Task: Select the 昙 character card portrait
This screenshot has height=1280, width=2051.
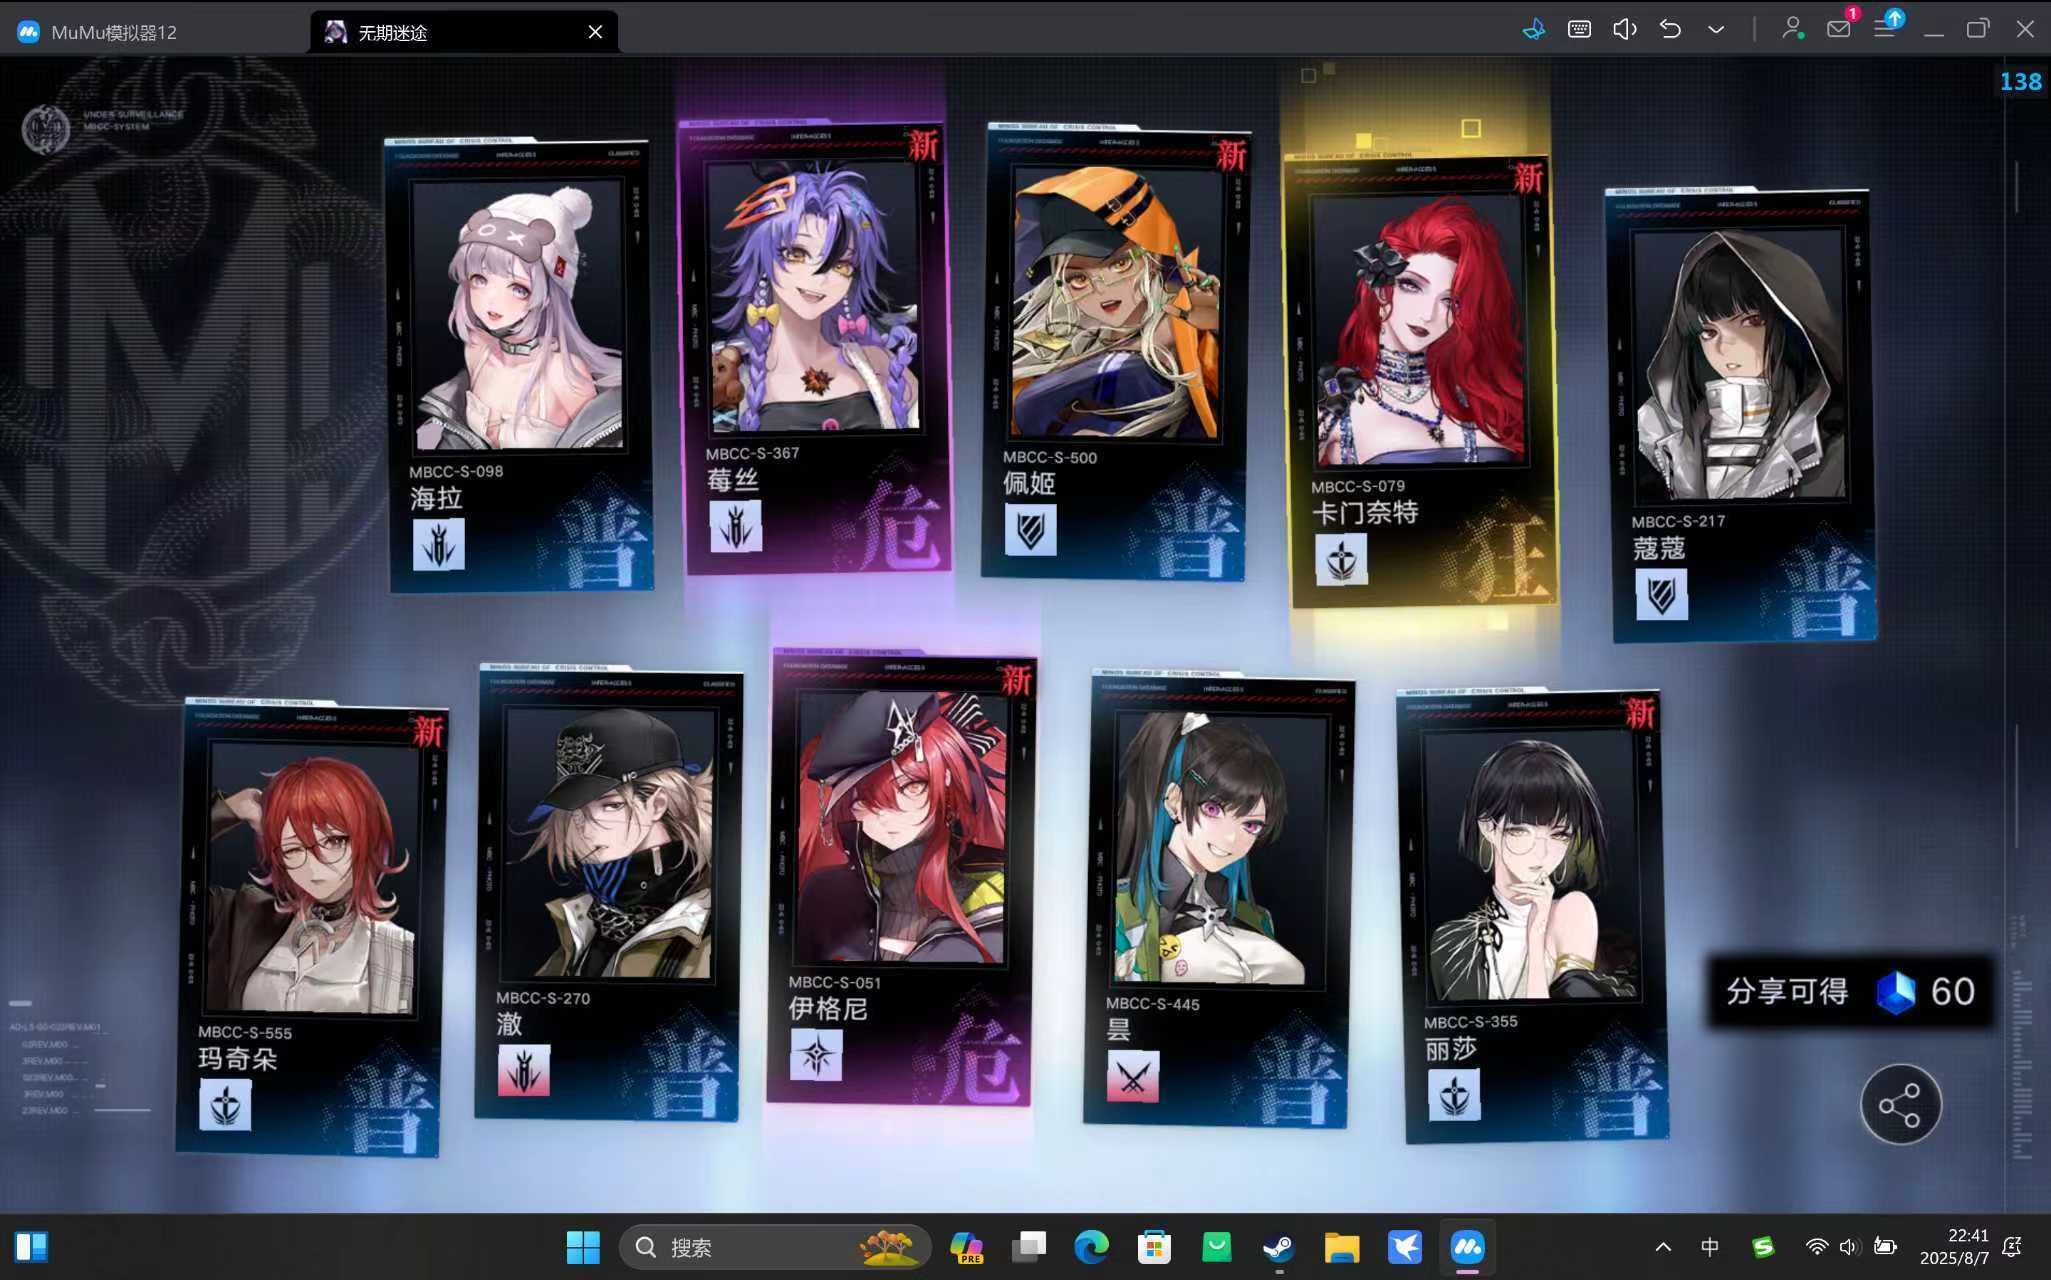Action: pos(1219,849)
